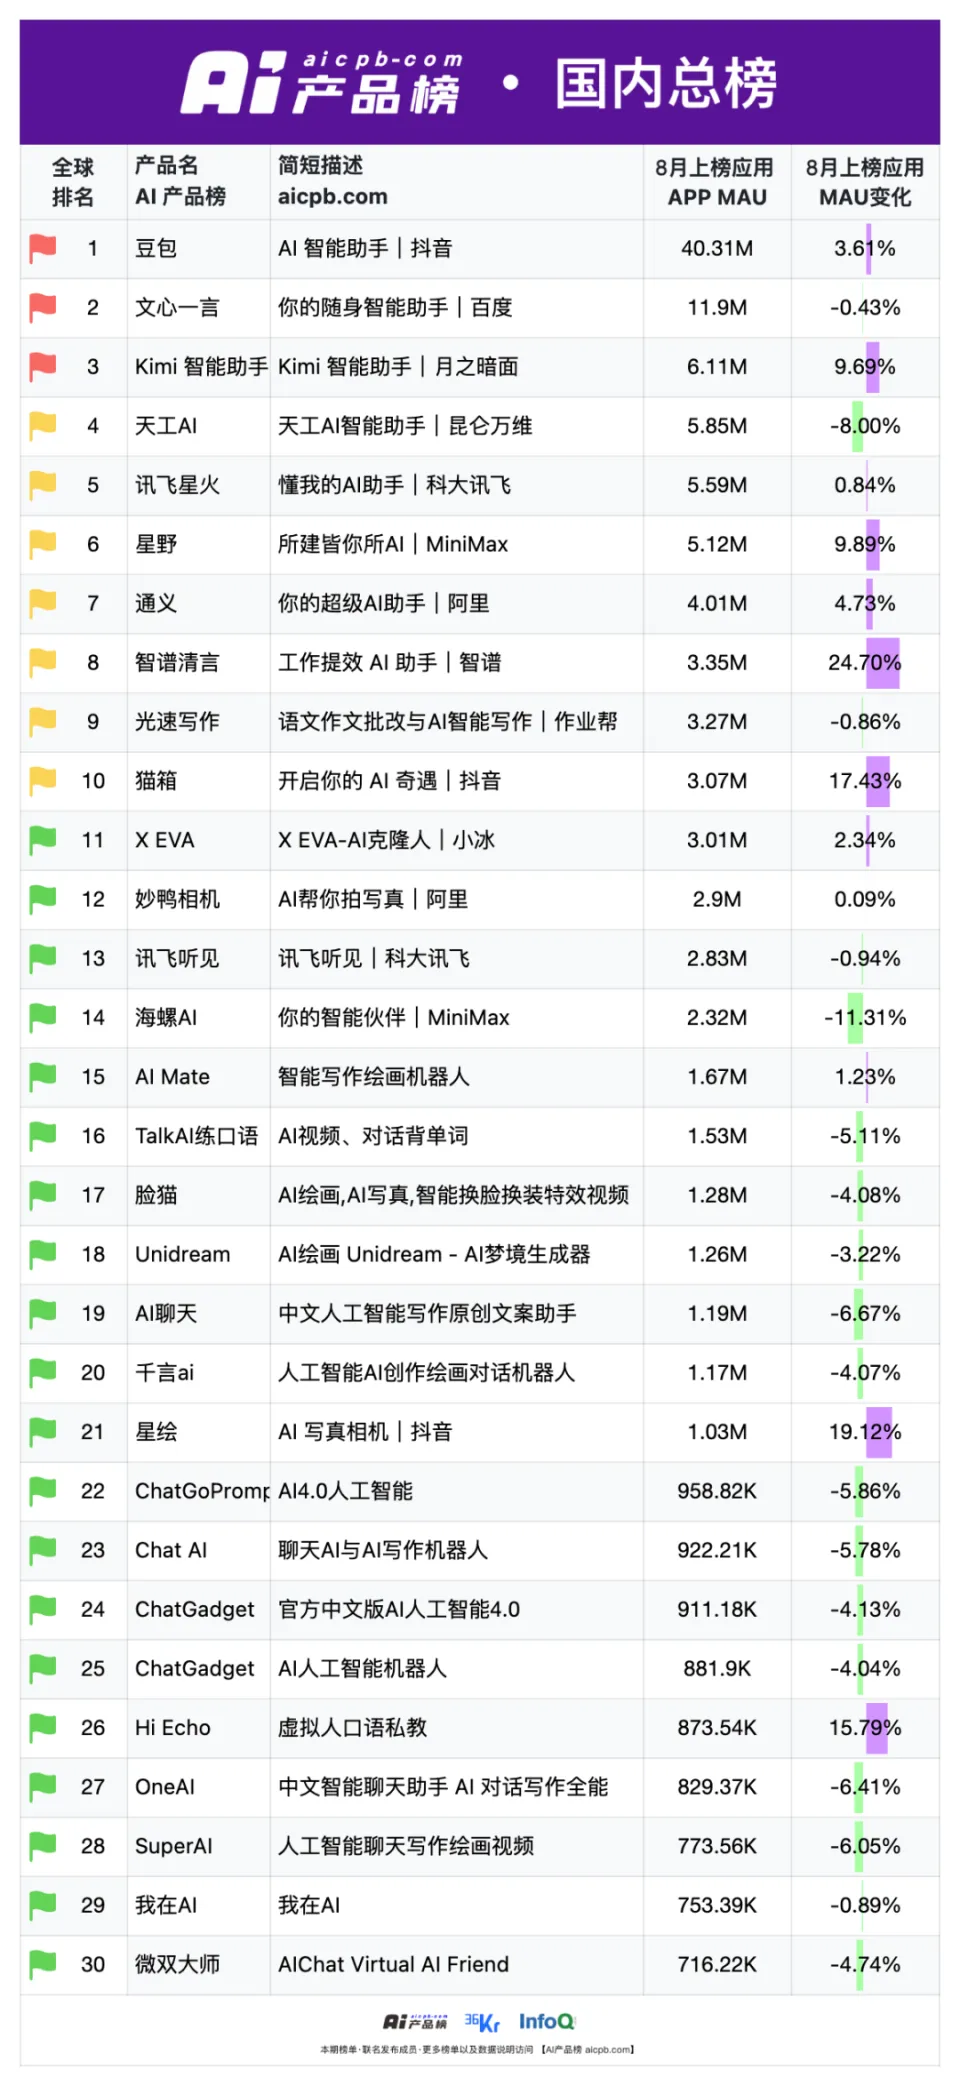The height and width of the screenshot is (2086, 960).
Task: Click the green flag in the 微双大师 row
Action: tap(43, 1964)
